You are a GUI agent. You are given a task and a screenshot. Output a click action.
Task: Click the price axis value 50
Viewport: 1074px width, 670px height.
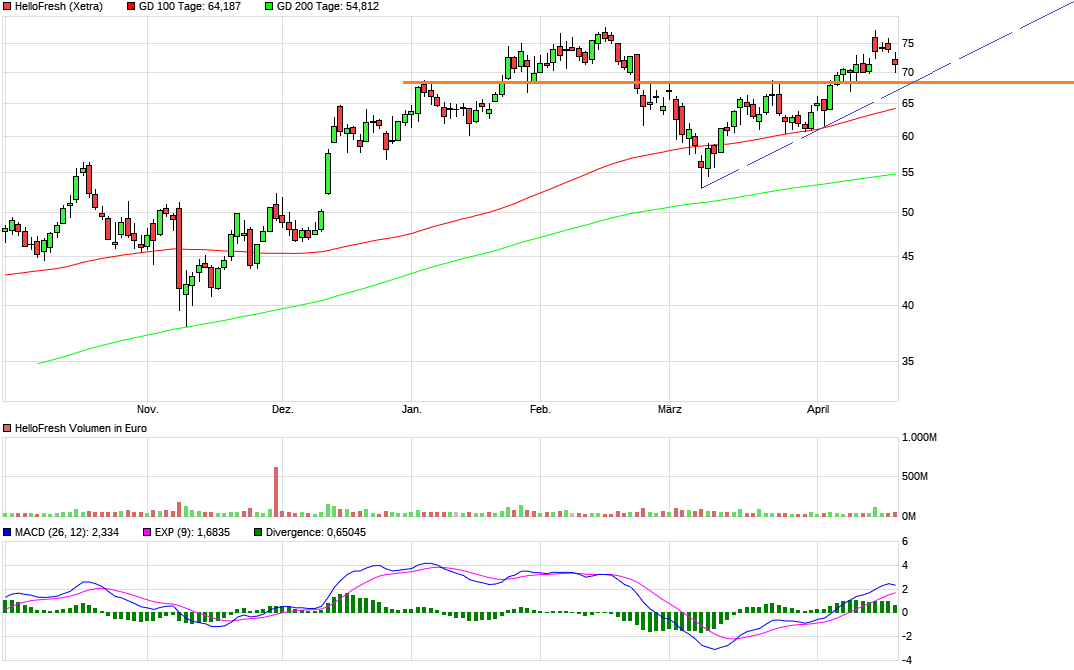(x=908, y=212)
